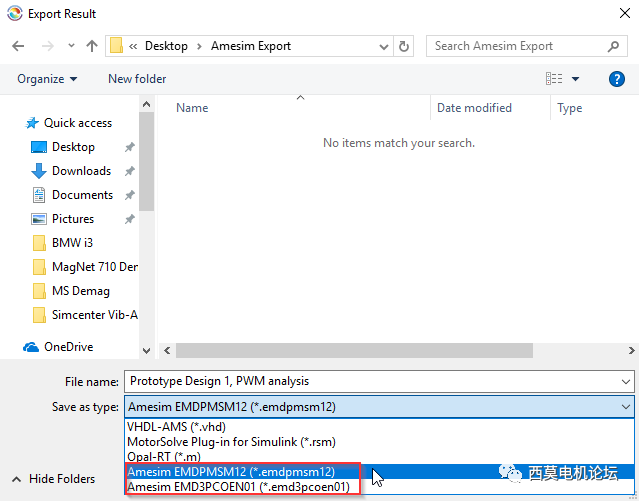This screenshot has height=501, width=639.
Task: Click Hide Folders button
Action: coord(53,479)
